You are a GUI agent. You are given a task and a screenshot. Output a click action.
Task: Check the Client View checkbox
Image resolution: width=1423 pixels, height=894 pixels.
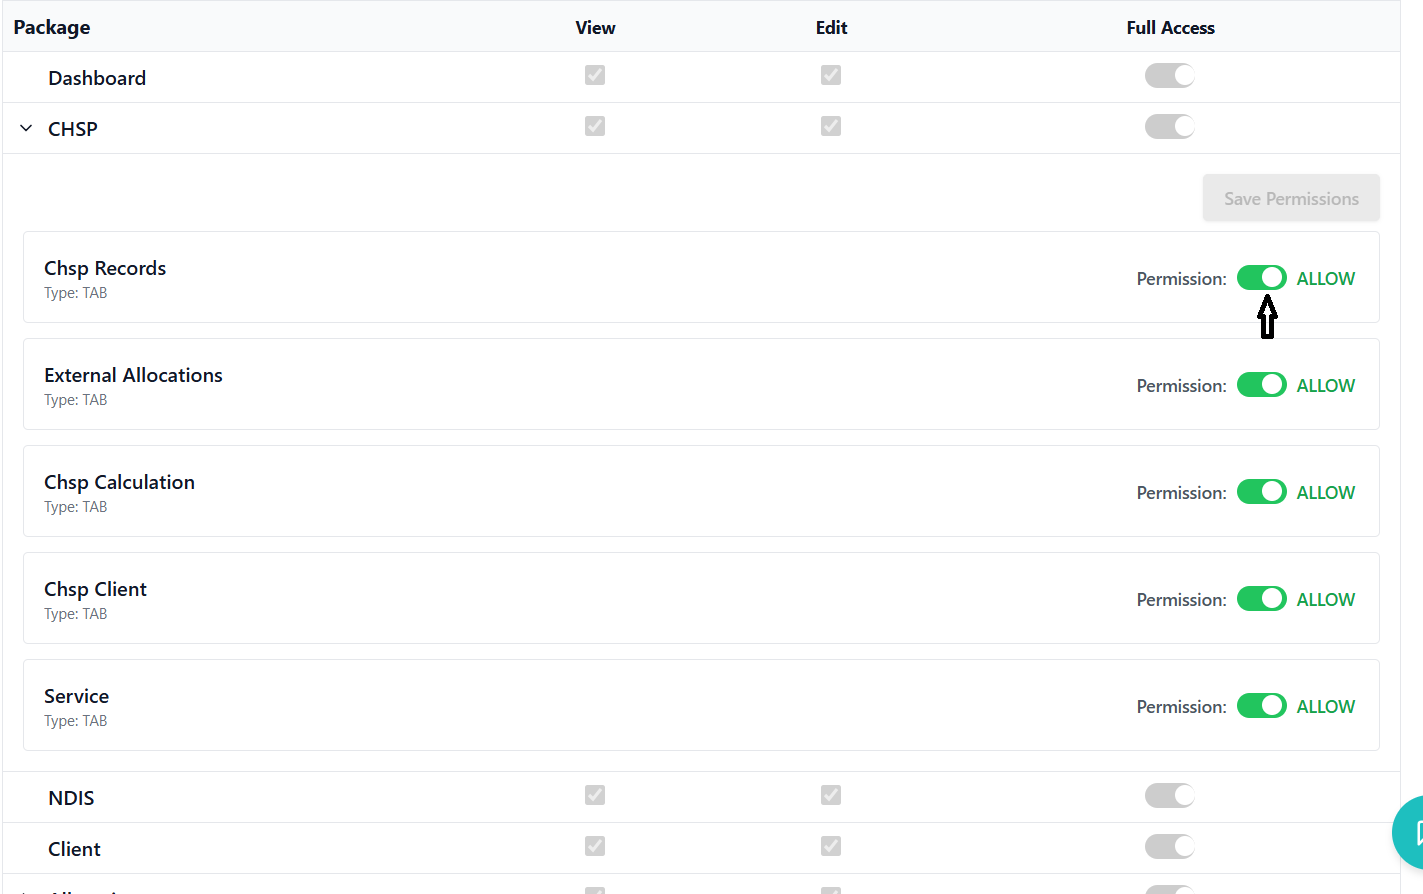[x=595, y=846]
